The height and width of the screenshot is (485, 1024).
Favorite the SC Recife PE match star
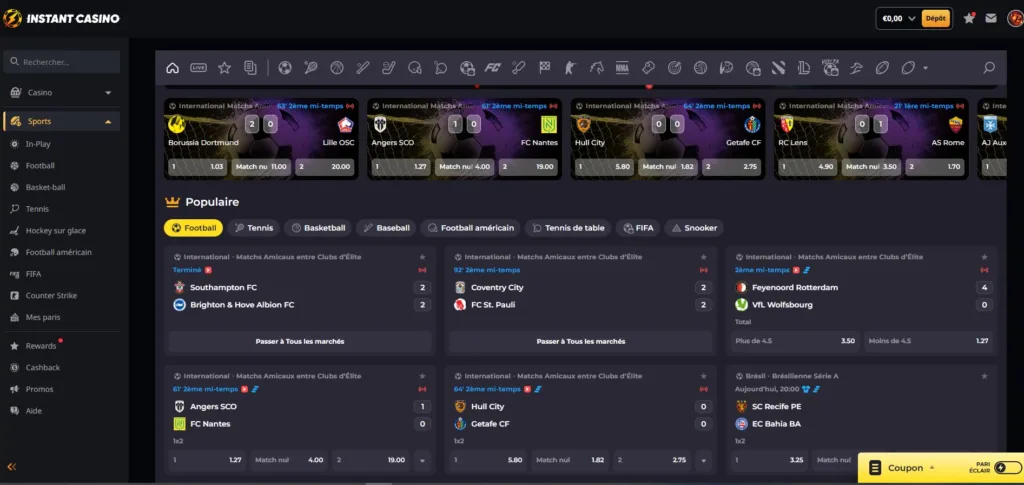click(x=984, y=376)
